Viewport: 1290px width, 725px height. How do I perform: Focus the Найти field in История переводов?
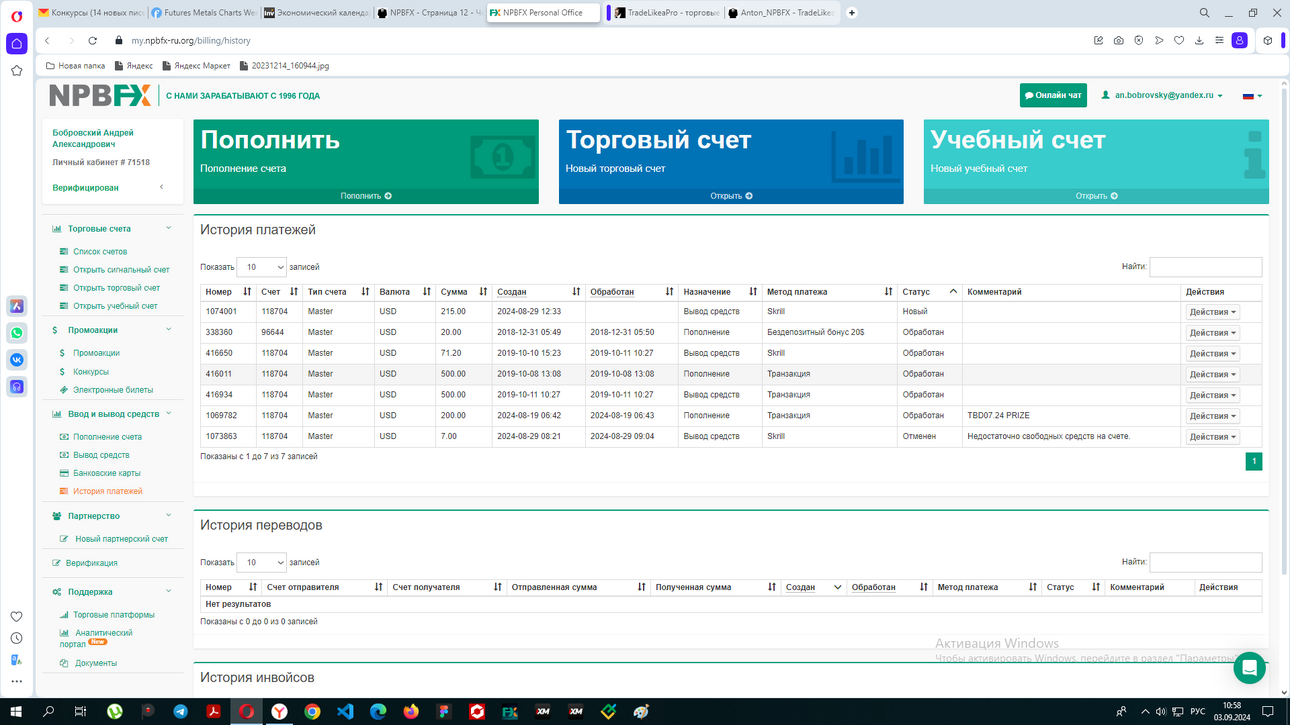(x=1205, y=562)
